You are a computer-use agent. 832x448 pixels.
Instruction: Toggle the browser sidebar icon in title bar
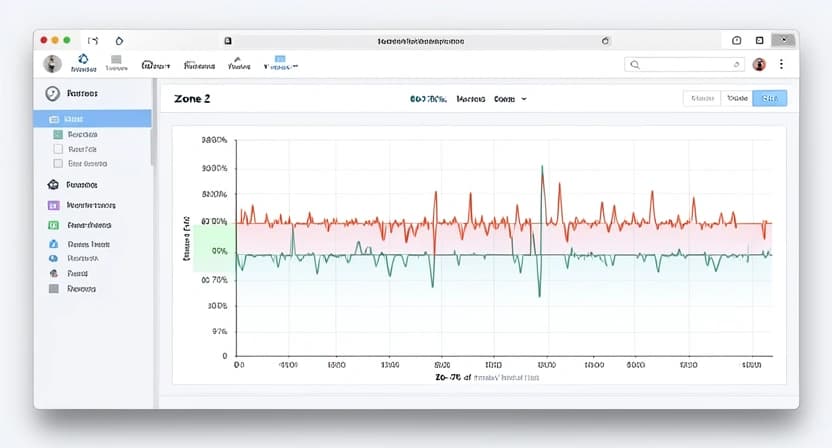93,41
